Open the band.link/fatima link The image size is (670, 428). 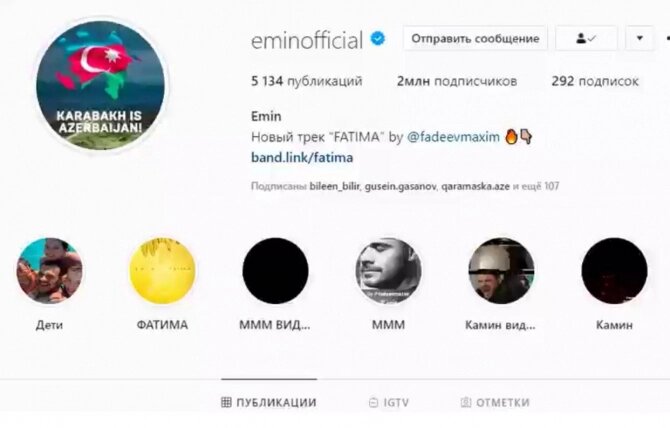[302, 158]
